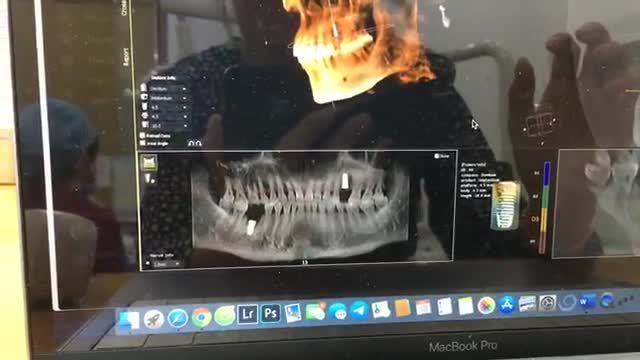The image size is (640, 360).
Task: Open the App Store dock icon
Action: click(507, 305)
